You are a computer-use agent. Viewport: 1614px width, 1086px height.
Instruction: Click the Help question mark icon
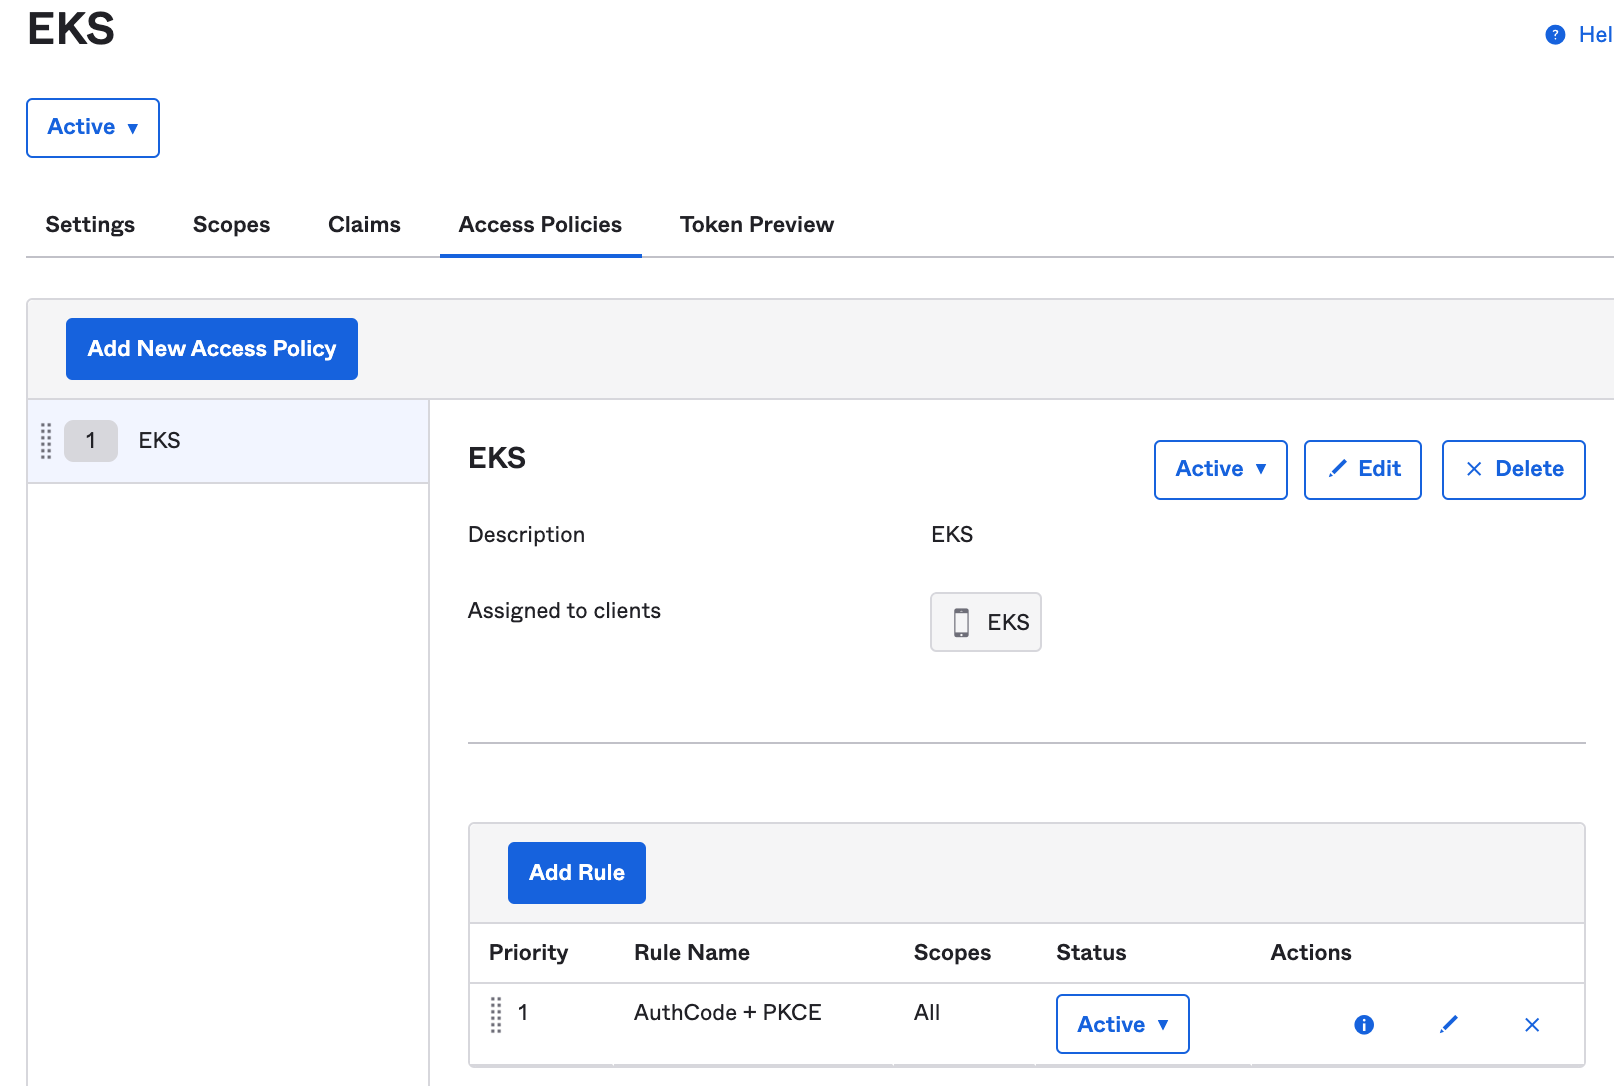pyautogui.click(x=1555, y=35)
